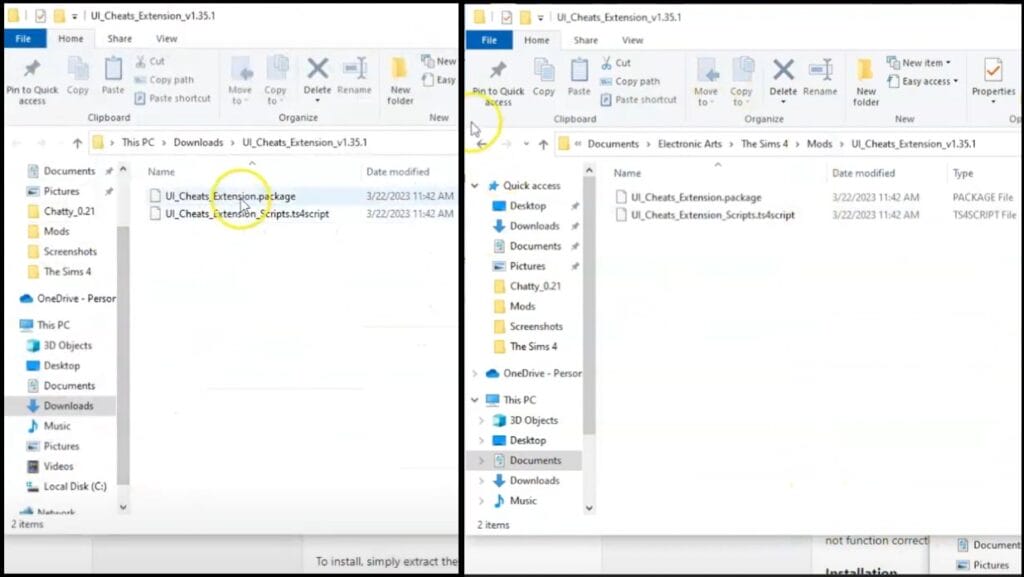
Task: Open the Share ribbon tab
Action: pos(119,39)
